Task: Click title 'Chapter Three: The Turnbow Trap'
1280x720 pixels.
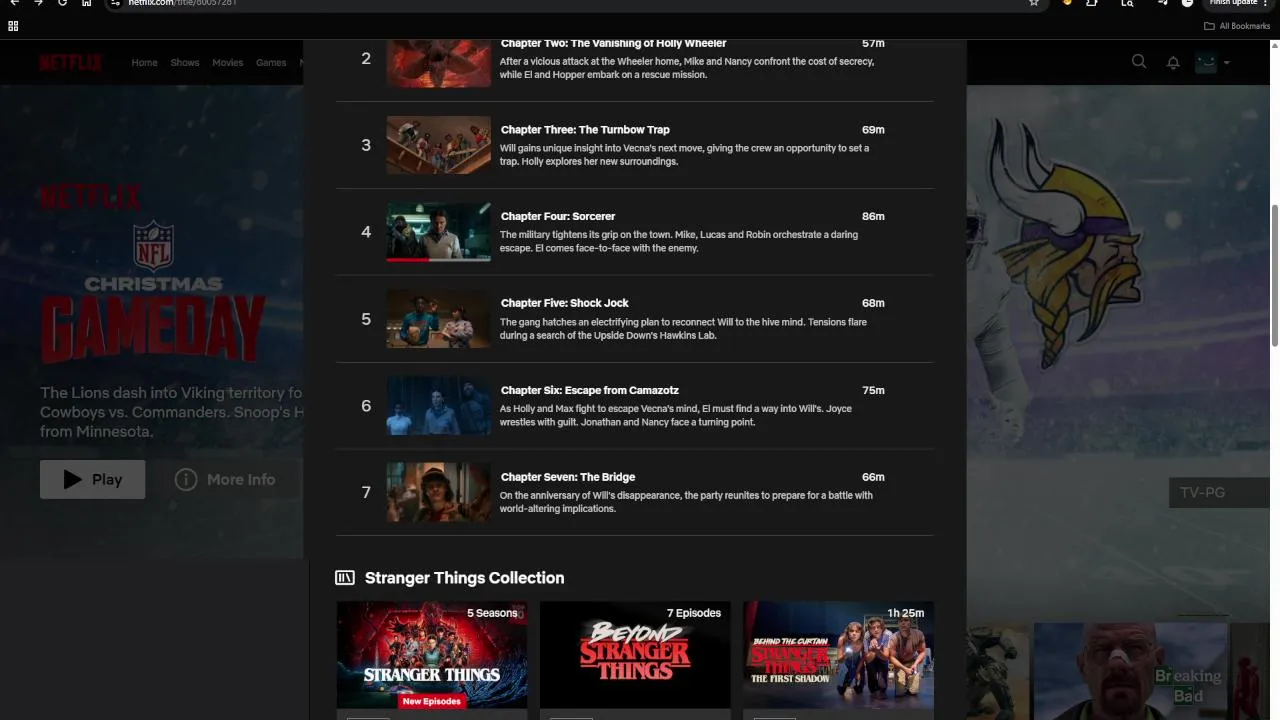Action: (x=585, y=130)
